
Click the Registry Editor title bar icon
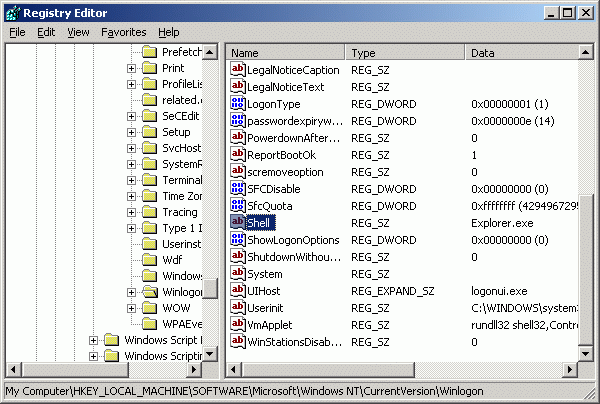[x=13, y=13]
